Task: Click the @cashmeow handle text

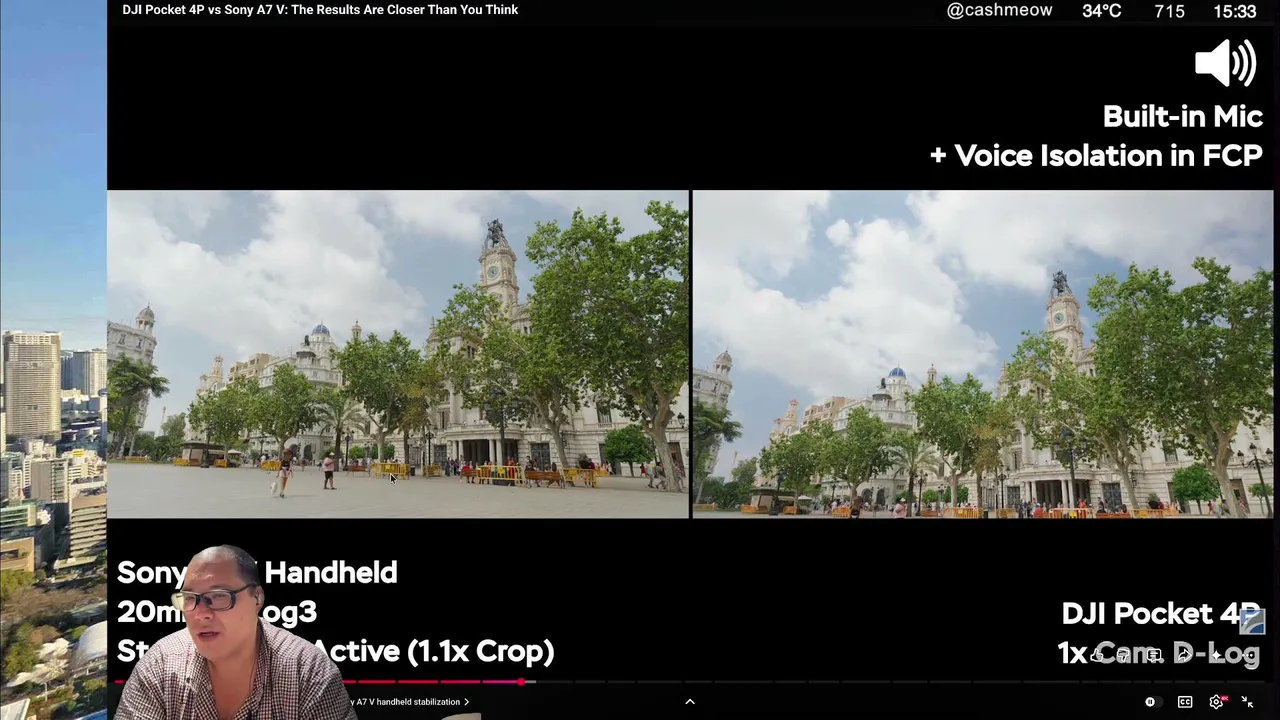Action: (x=999, y=11)
